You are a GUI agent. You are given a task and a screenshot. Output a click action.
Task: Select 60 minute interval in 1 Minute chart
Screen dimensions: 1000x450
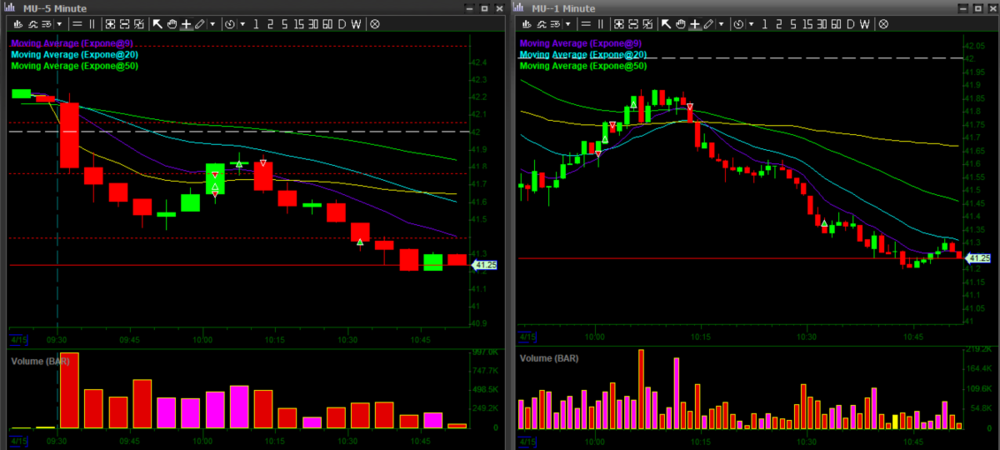pos(835,23)
